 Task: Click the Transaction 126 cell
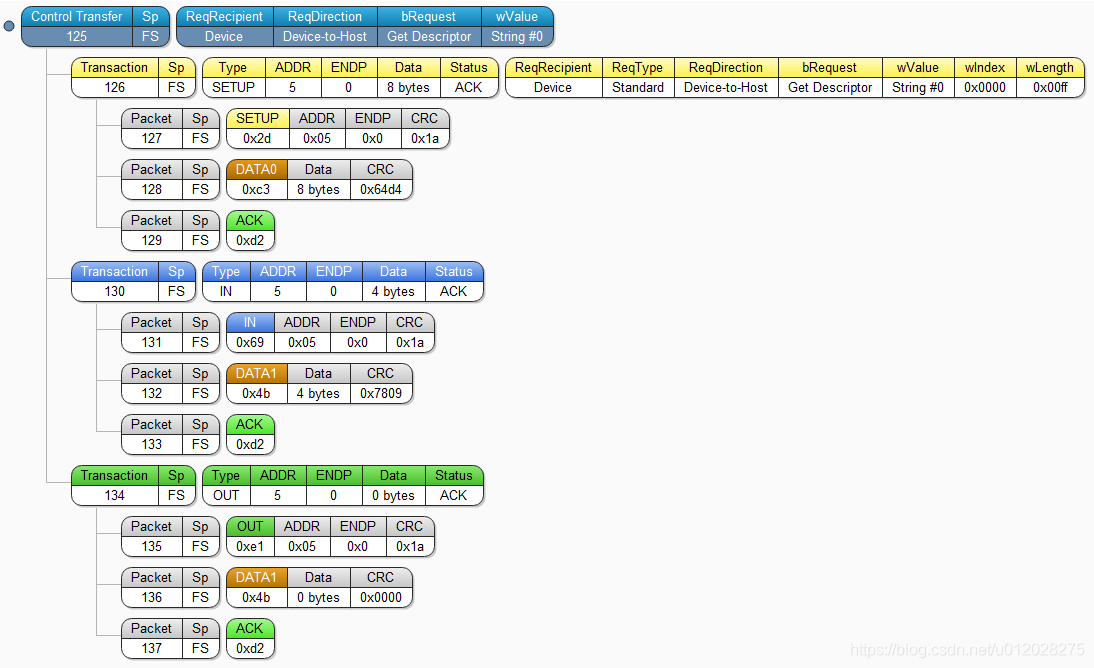click(115, 77)
